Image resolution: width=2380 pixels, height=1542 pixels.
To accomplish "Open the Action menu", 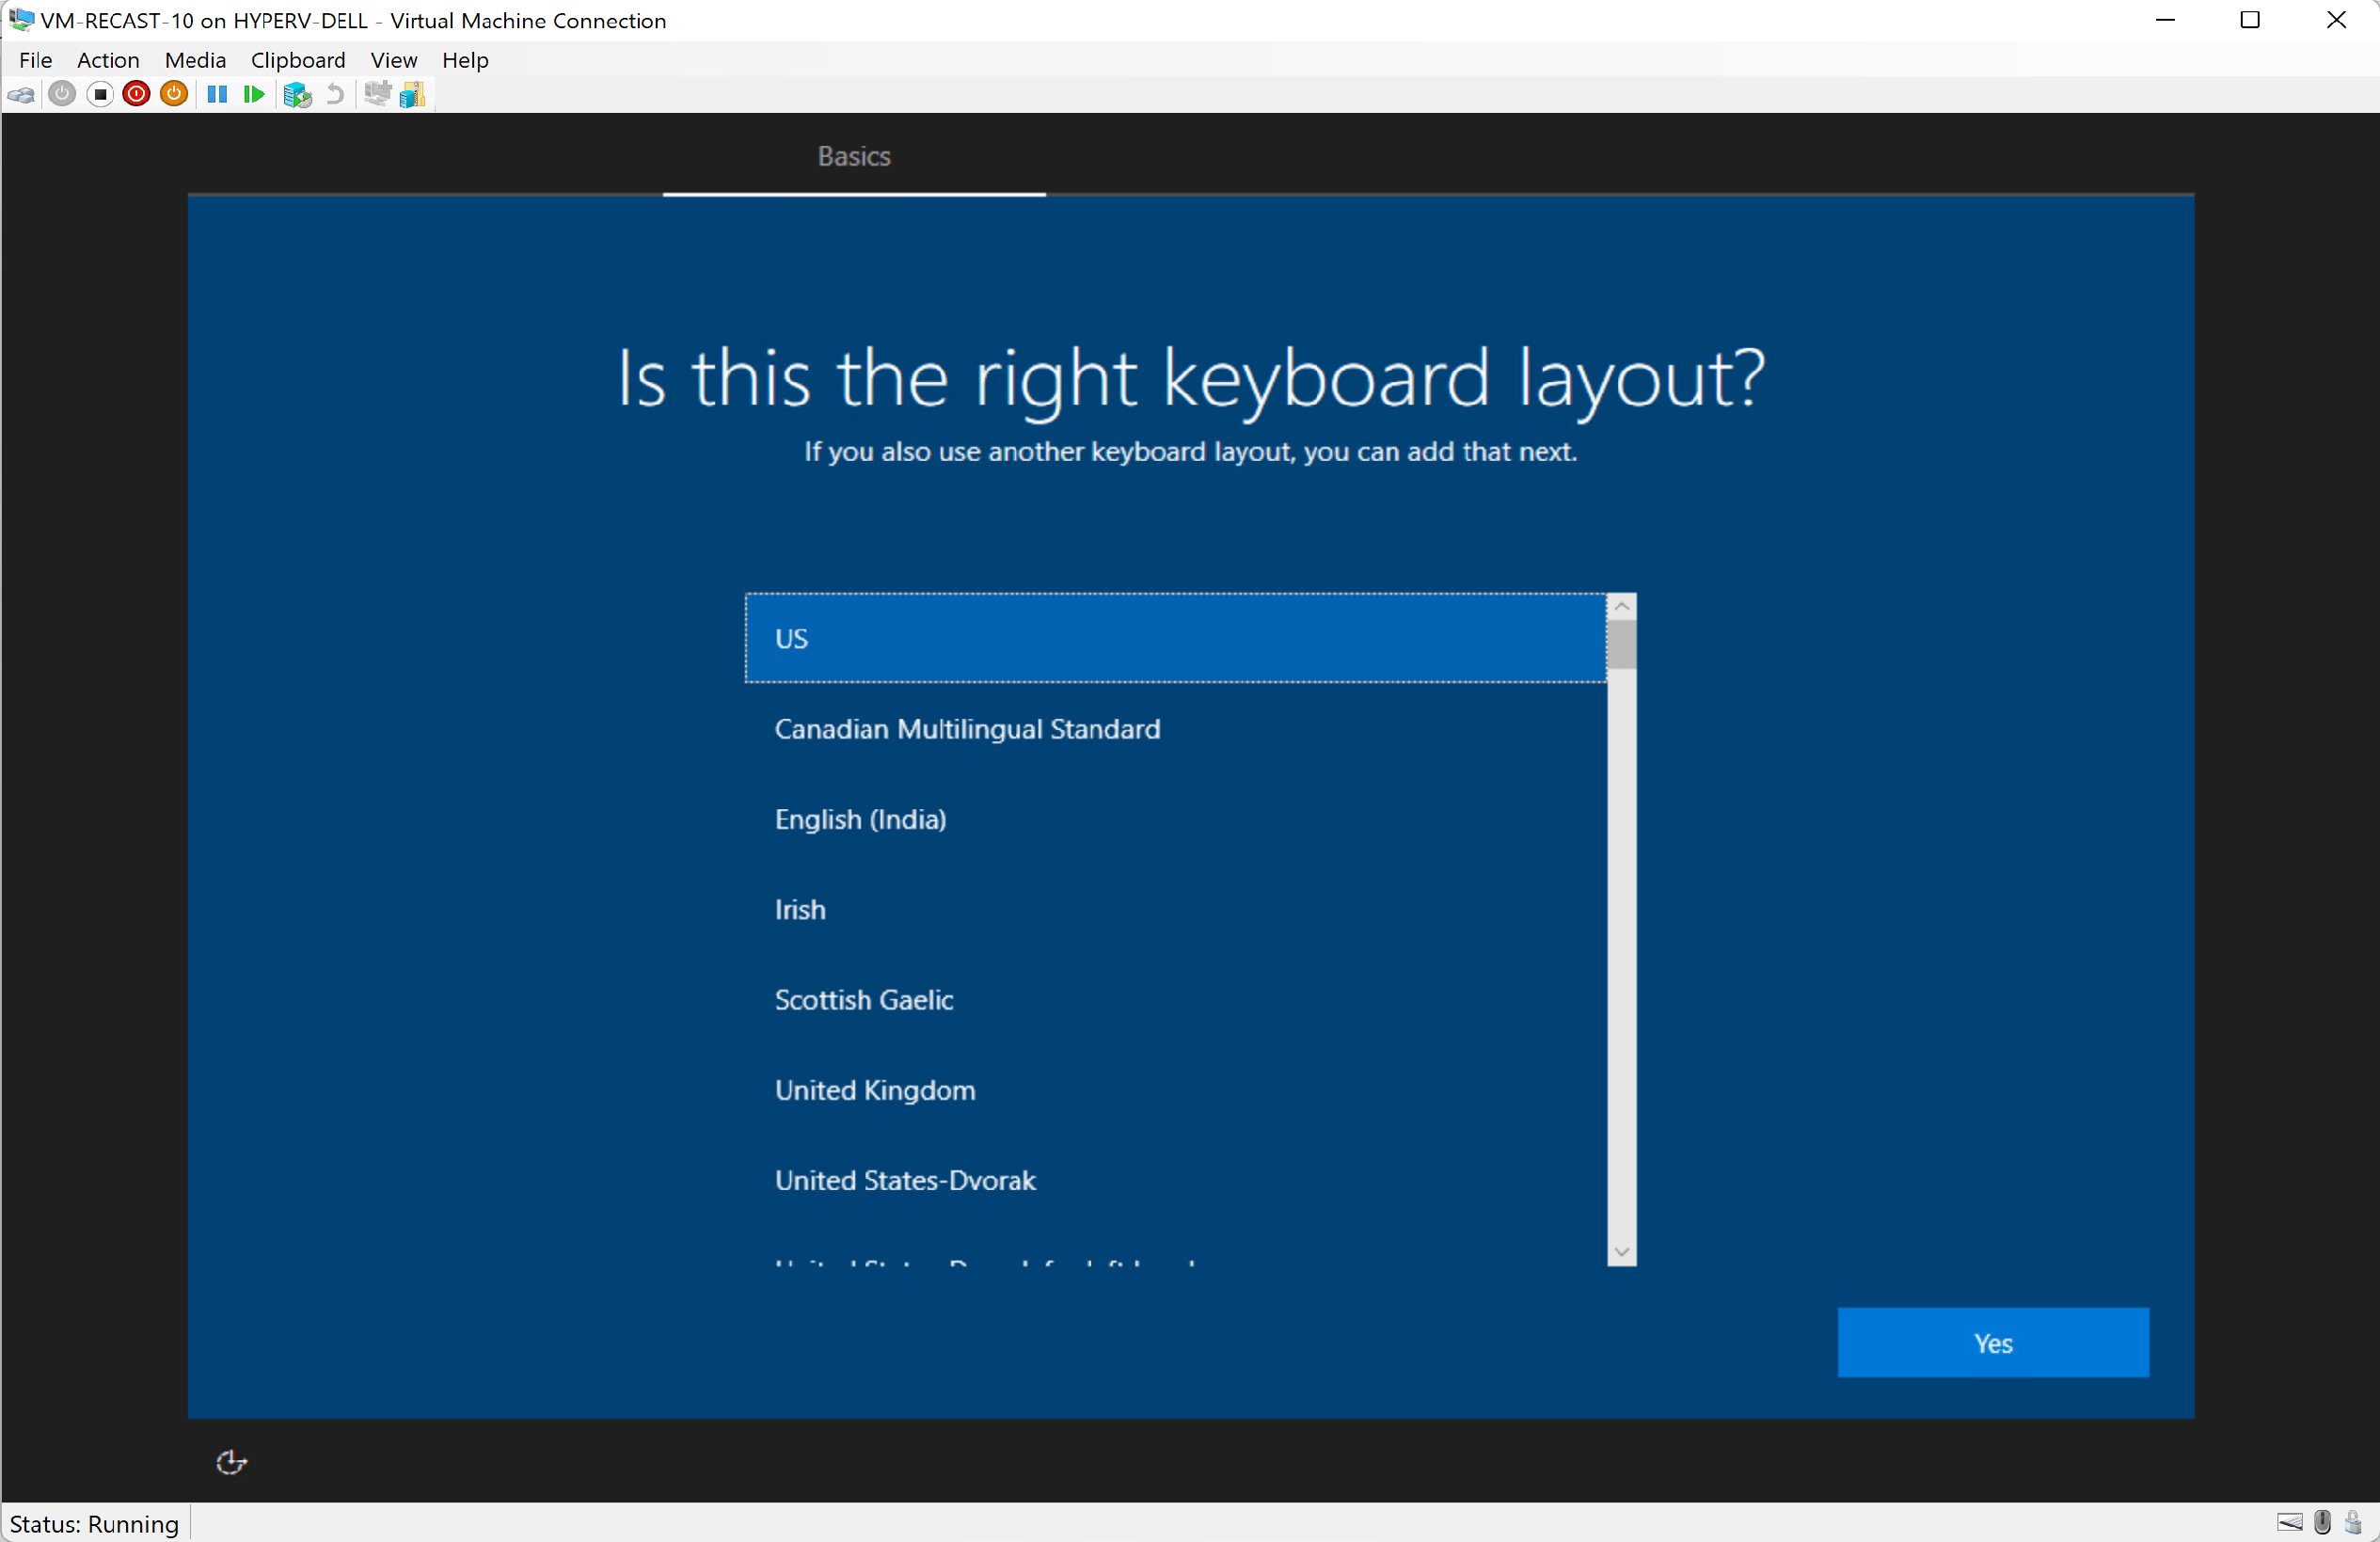I will 108,60.
